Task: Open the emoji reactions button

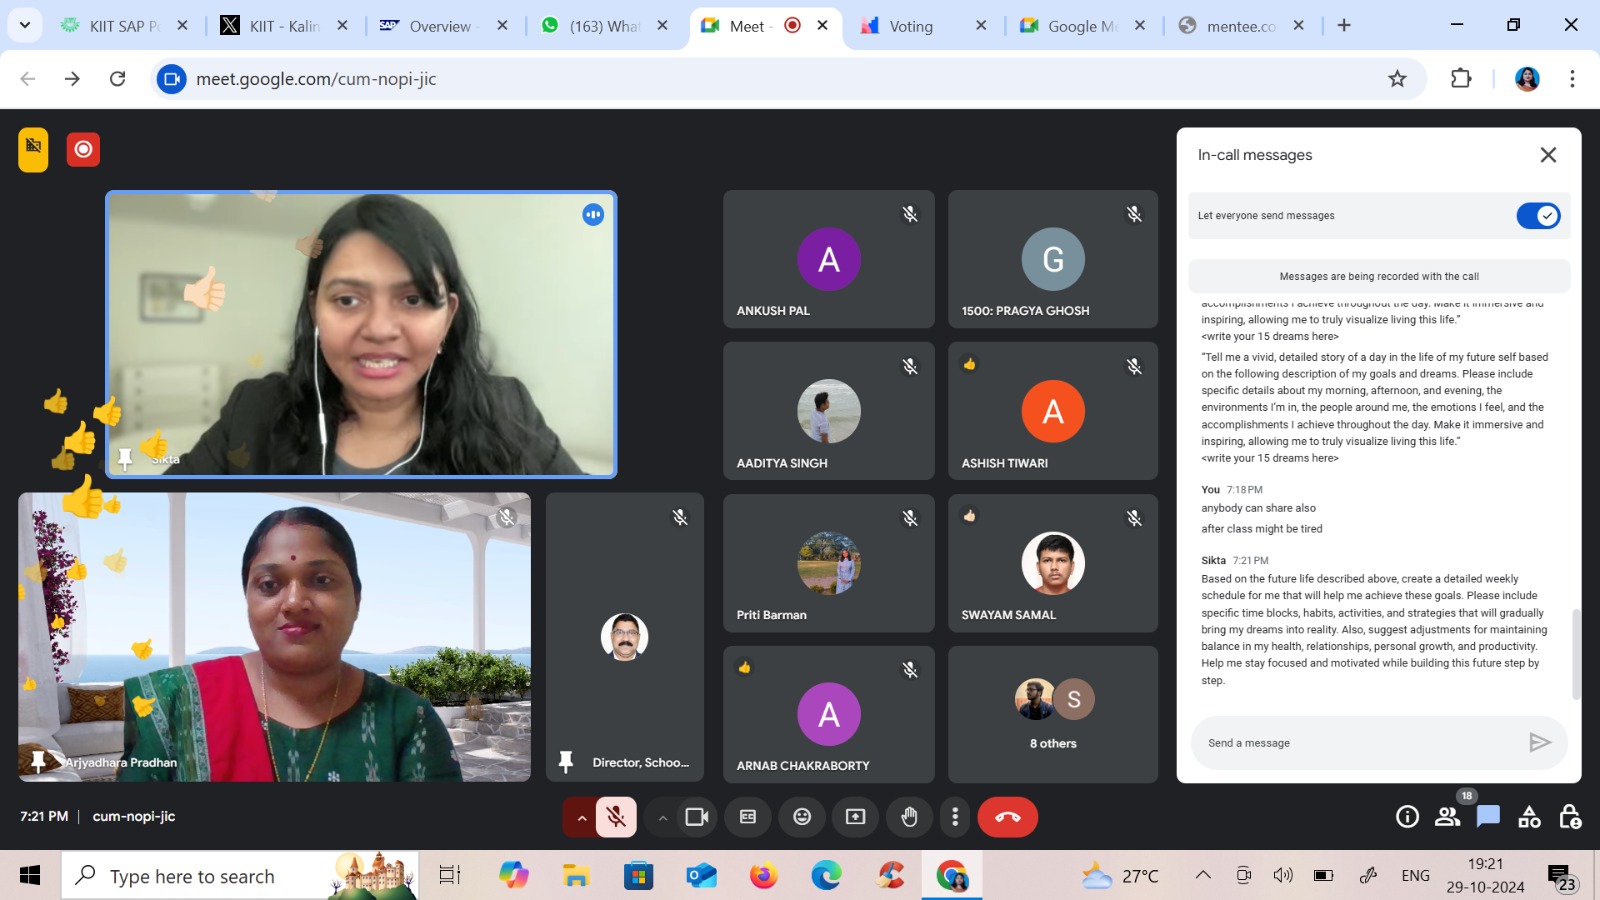Action: click(x=802, y=817)
